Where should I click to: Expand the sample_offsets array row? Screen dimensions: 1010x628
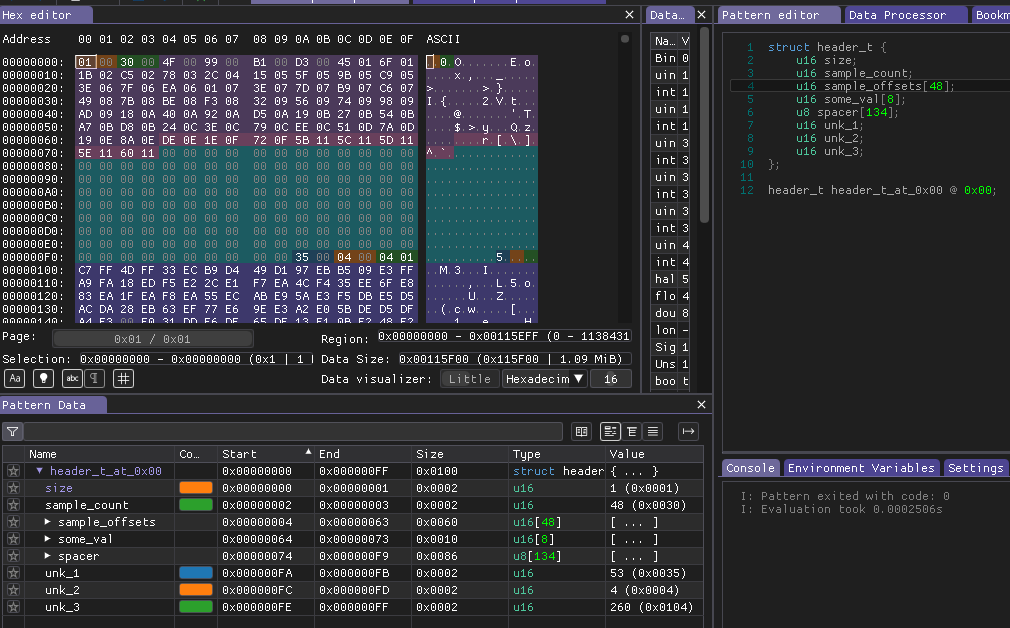tap(48, 522)
